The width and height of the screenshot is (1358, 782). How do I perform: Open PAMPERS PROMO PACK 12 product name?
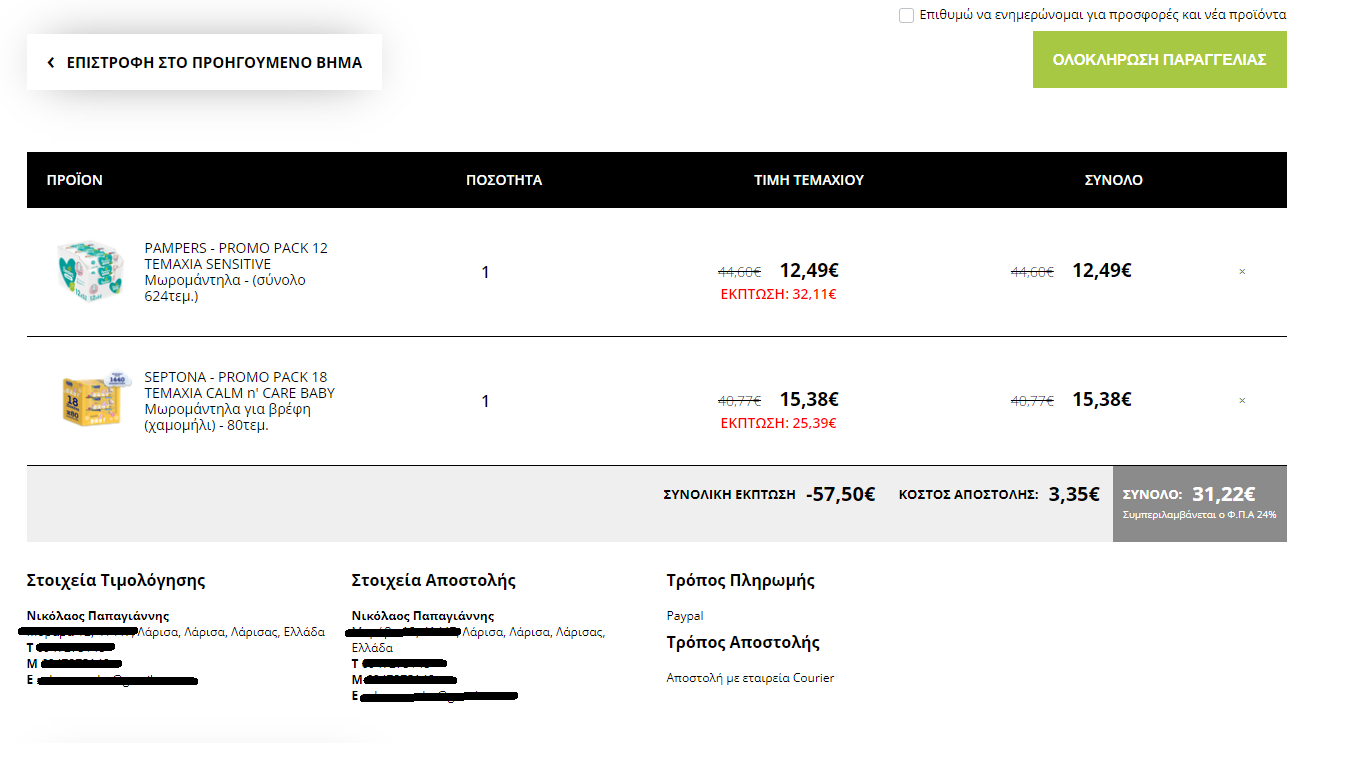(x=237, y=272)
